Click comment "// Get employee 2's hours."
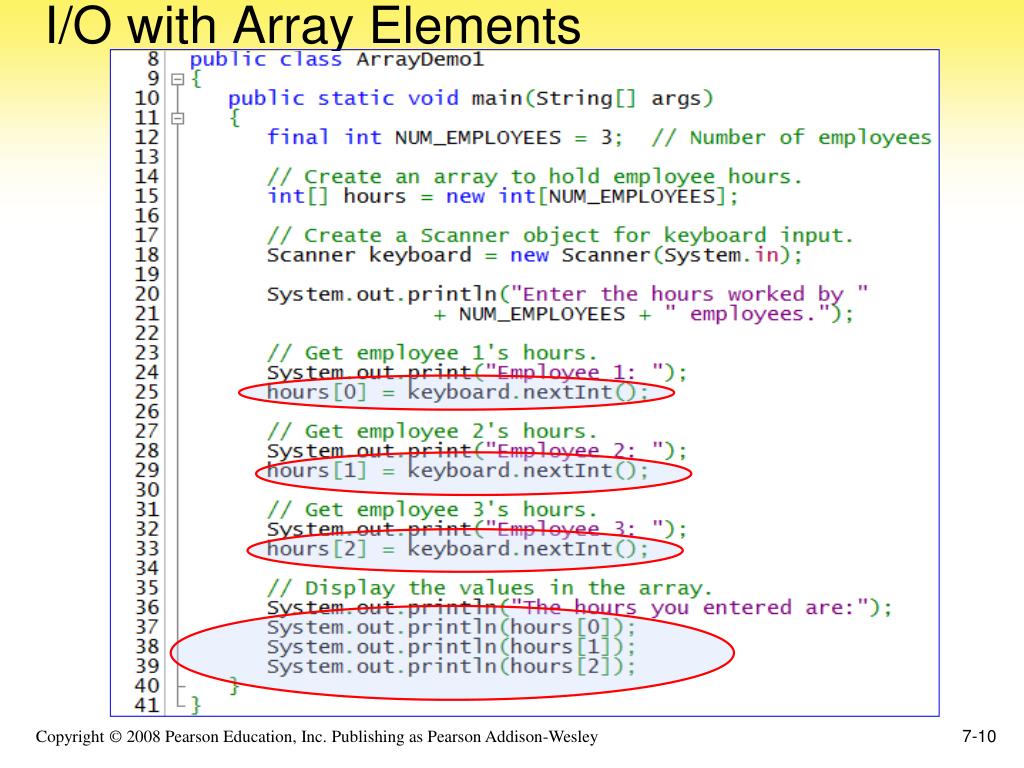The image size is (1024, 768). click(x=432, y=432)
